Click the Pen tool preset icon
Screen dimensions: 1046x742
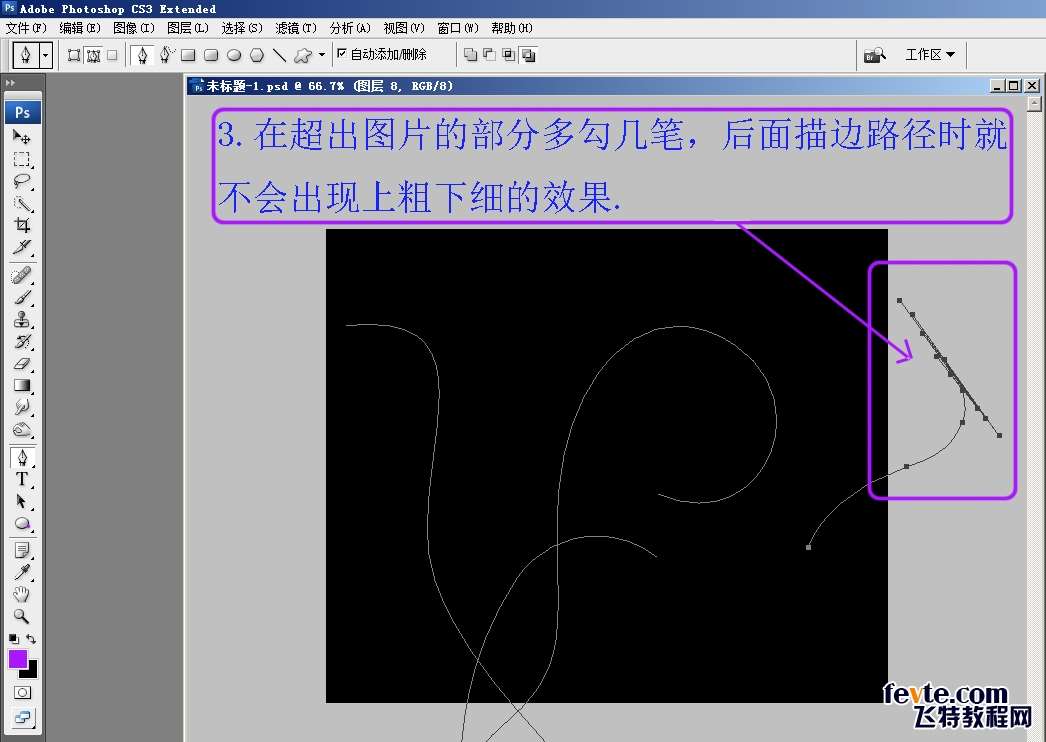click(x=26, y=55)
